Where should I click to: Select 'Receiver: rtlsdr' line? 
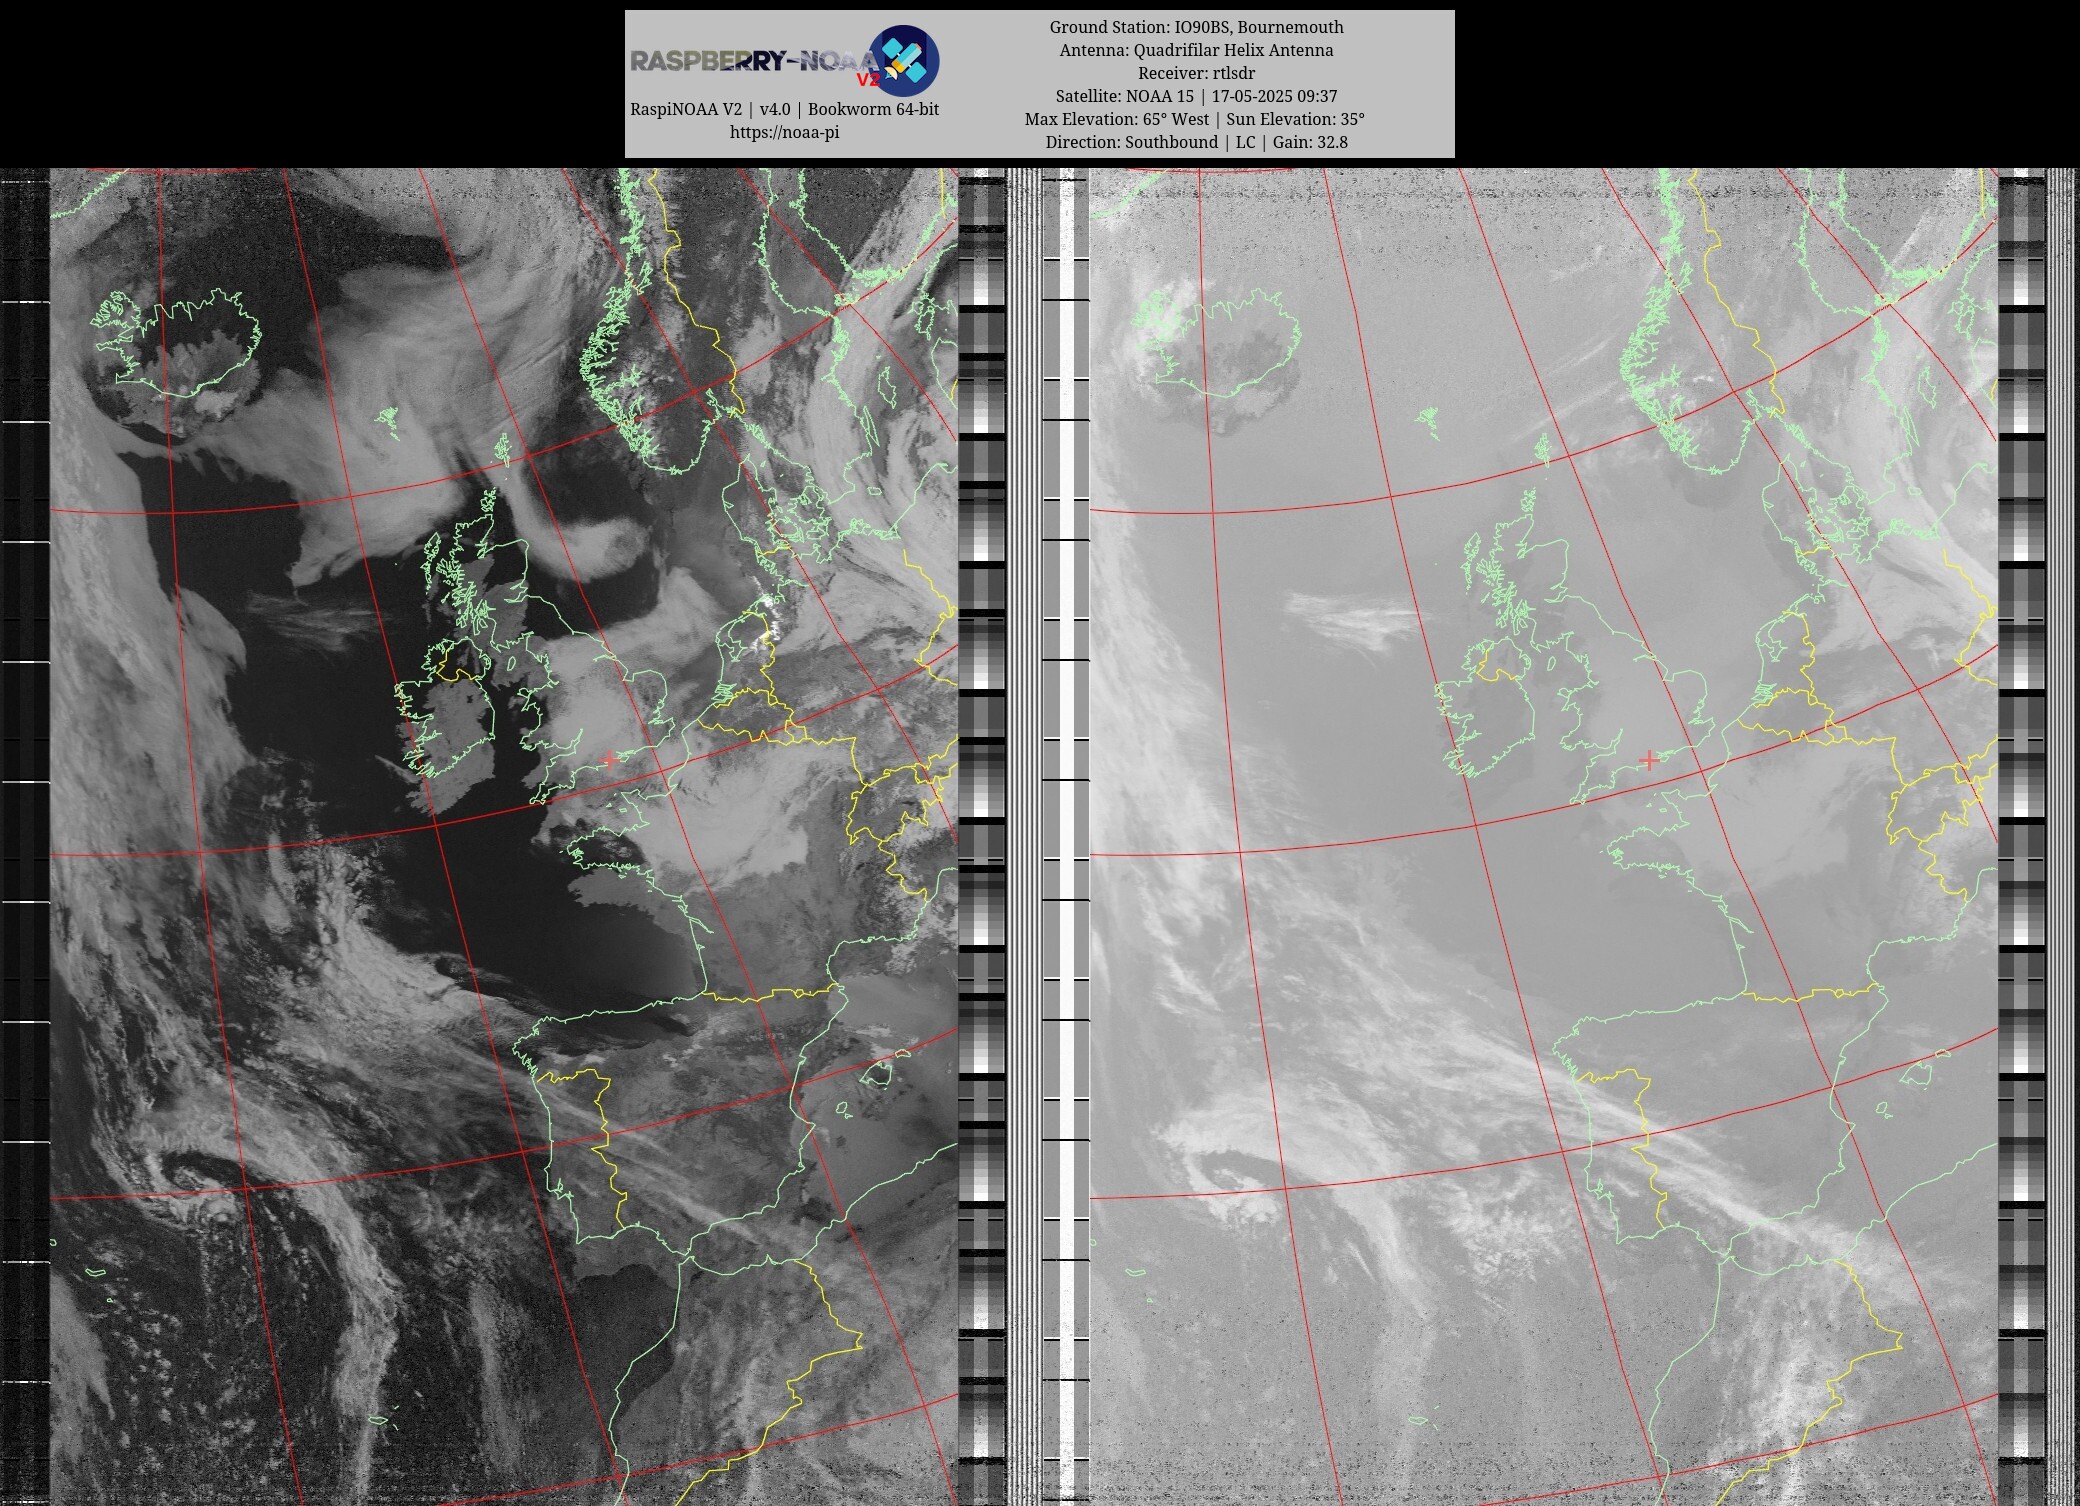click(x=1196, y=73)
